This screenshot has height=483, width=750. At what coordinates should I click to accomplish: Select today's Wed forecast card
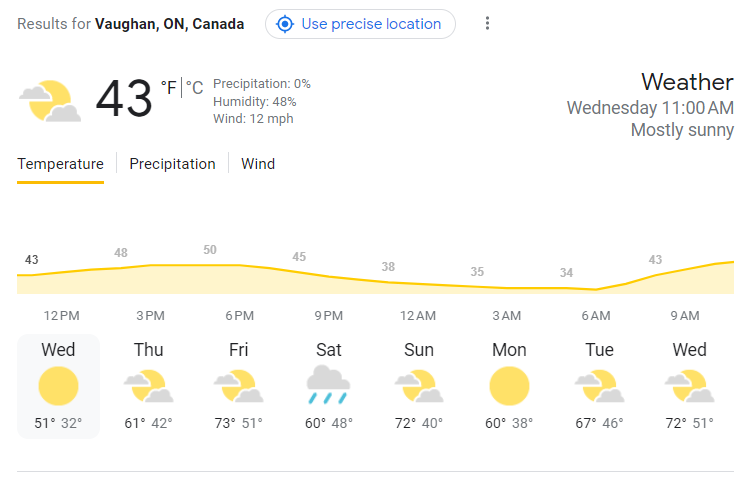(x=58, y=386)
